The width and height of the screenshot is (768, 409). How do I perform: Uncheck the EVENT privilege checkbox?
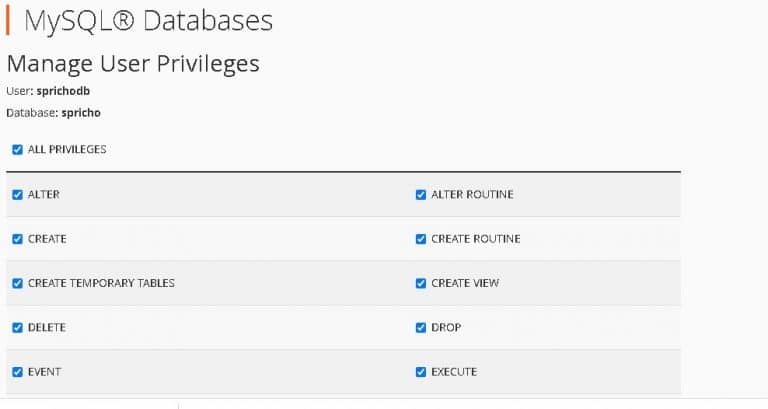pos(18,372)
